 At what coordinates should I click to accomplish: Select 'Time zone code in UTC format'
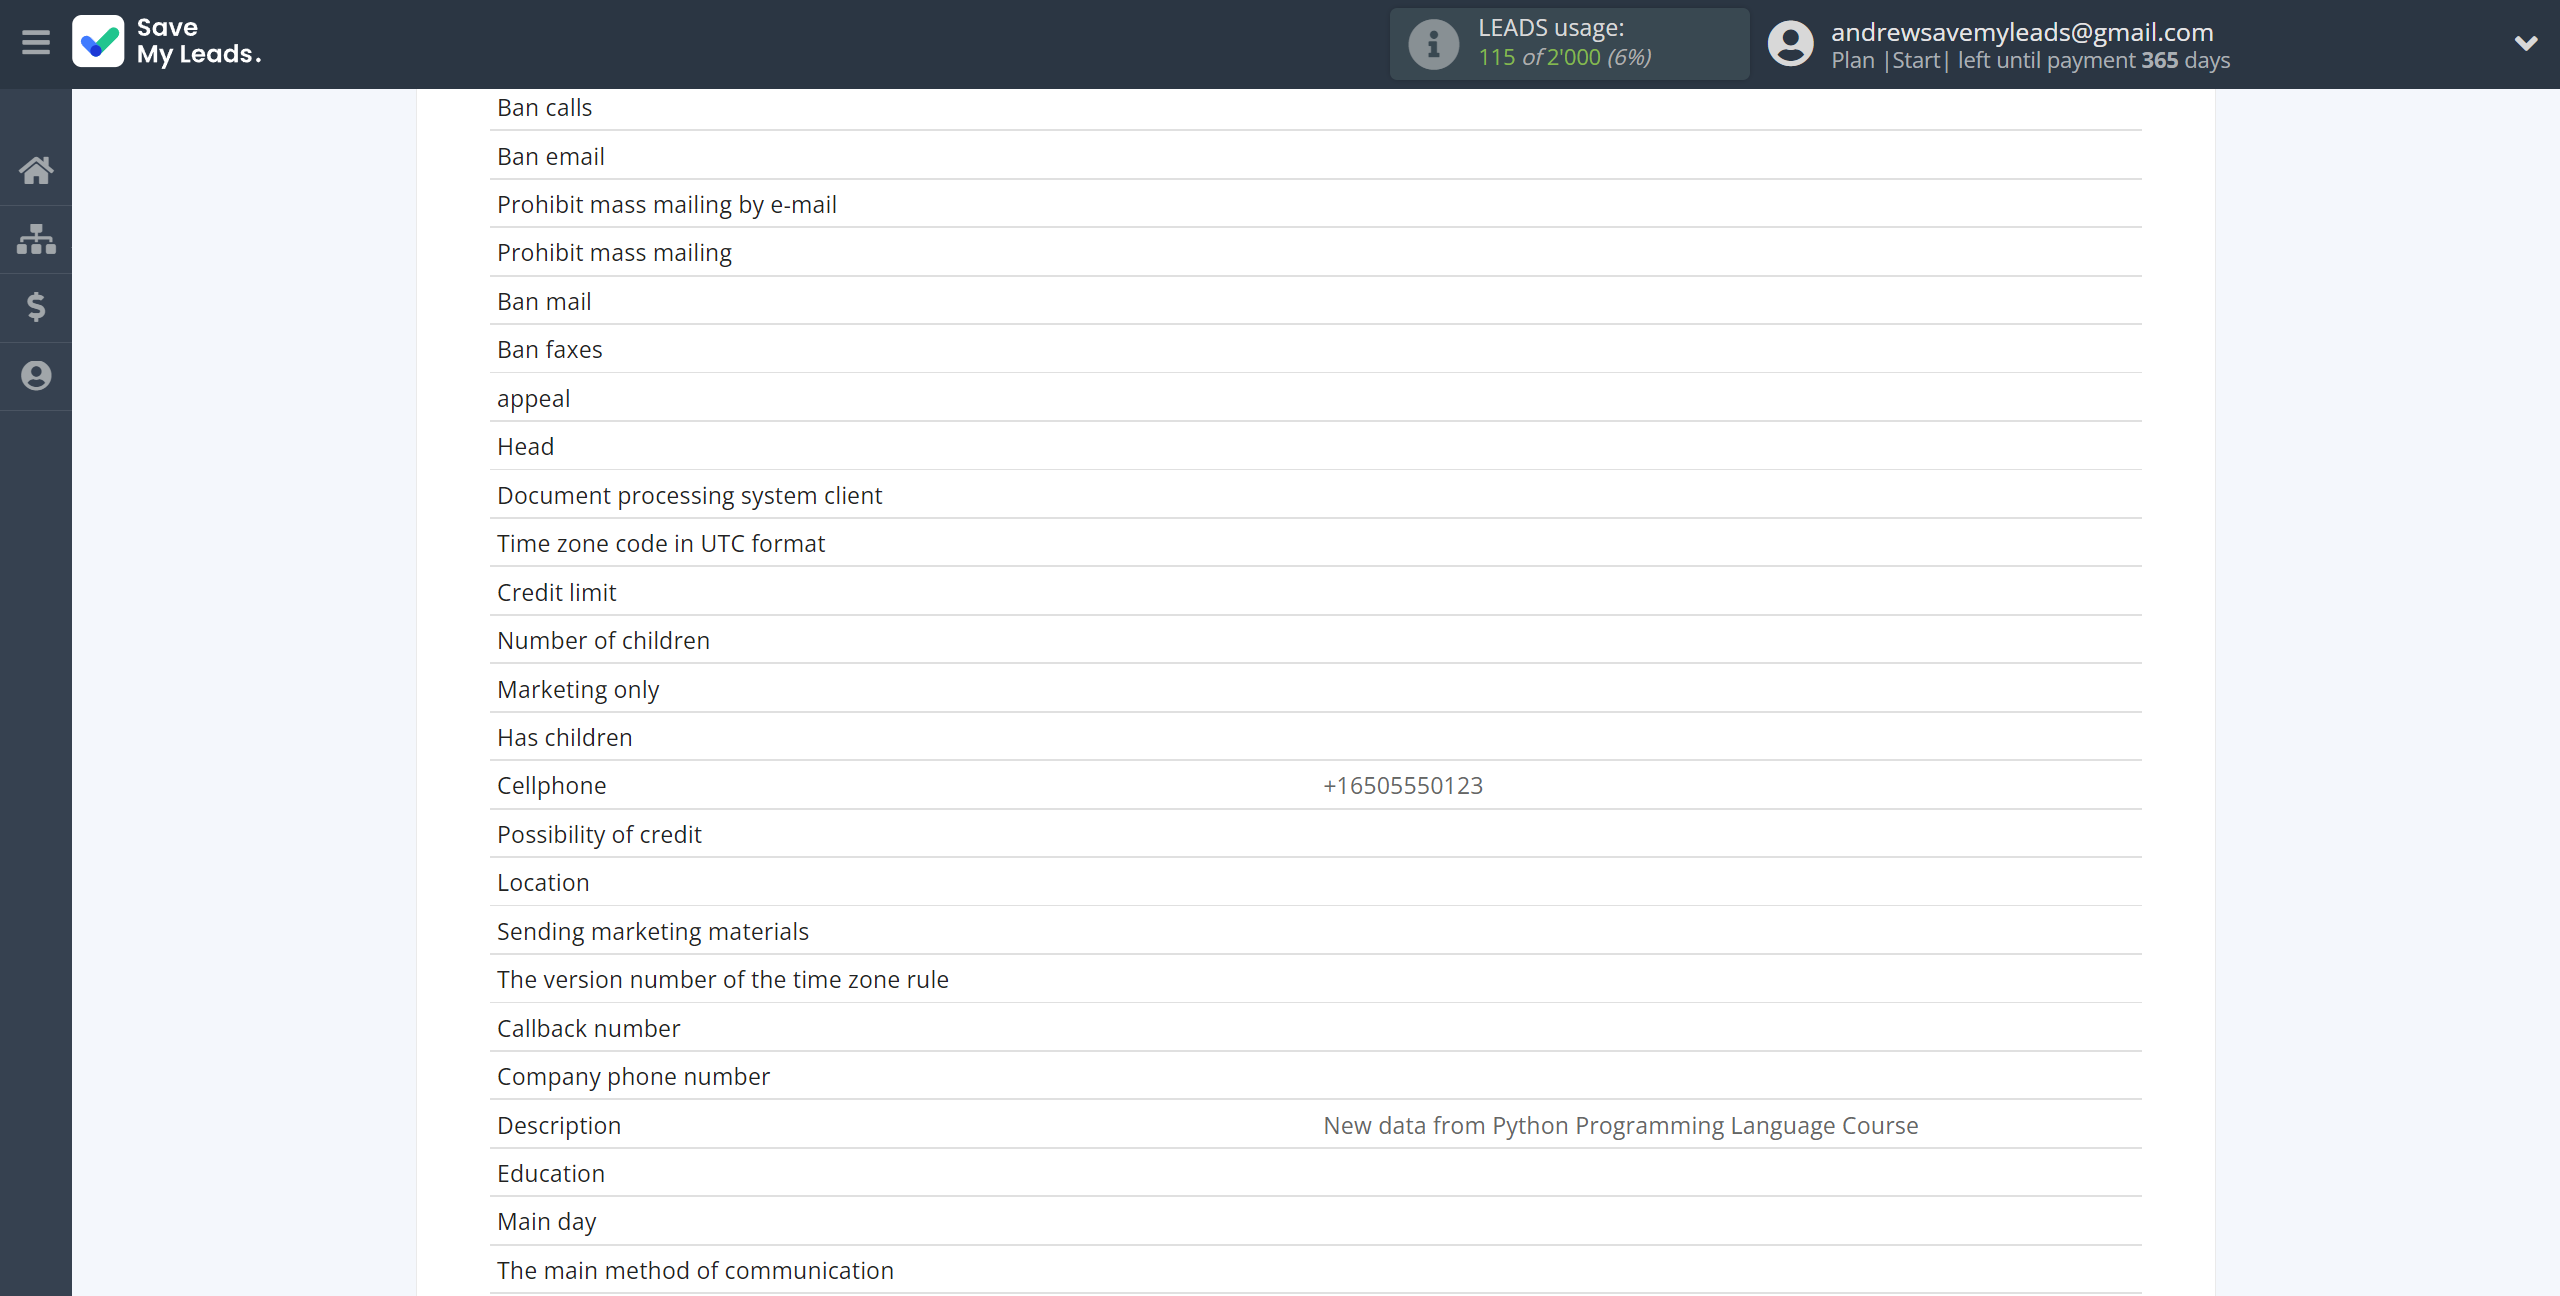pos(1315,543)
